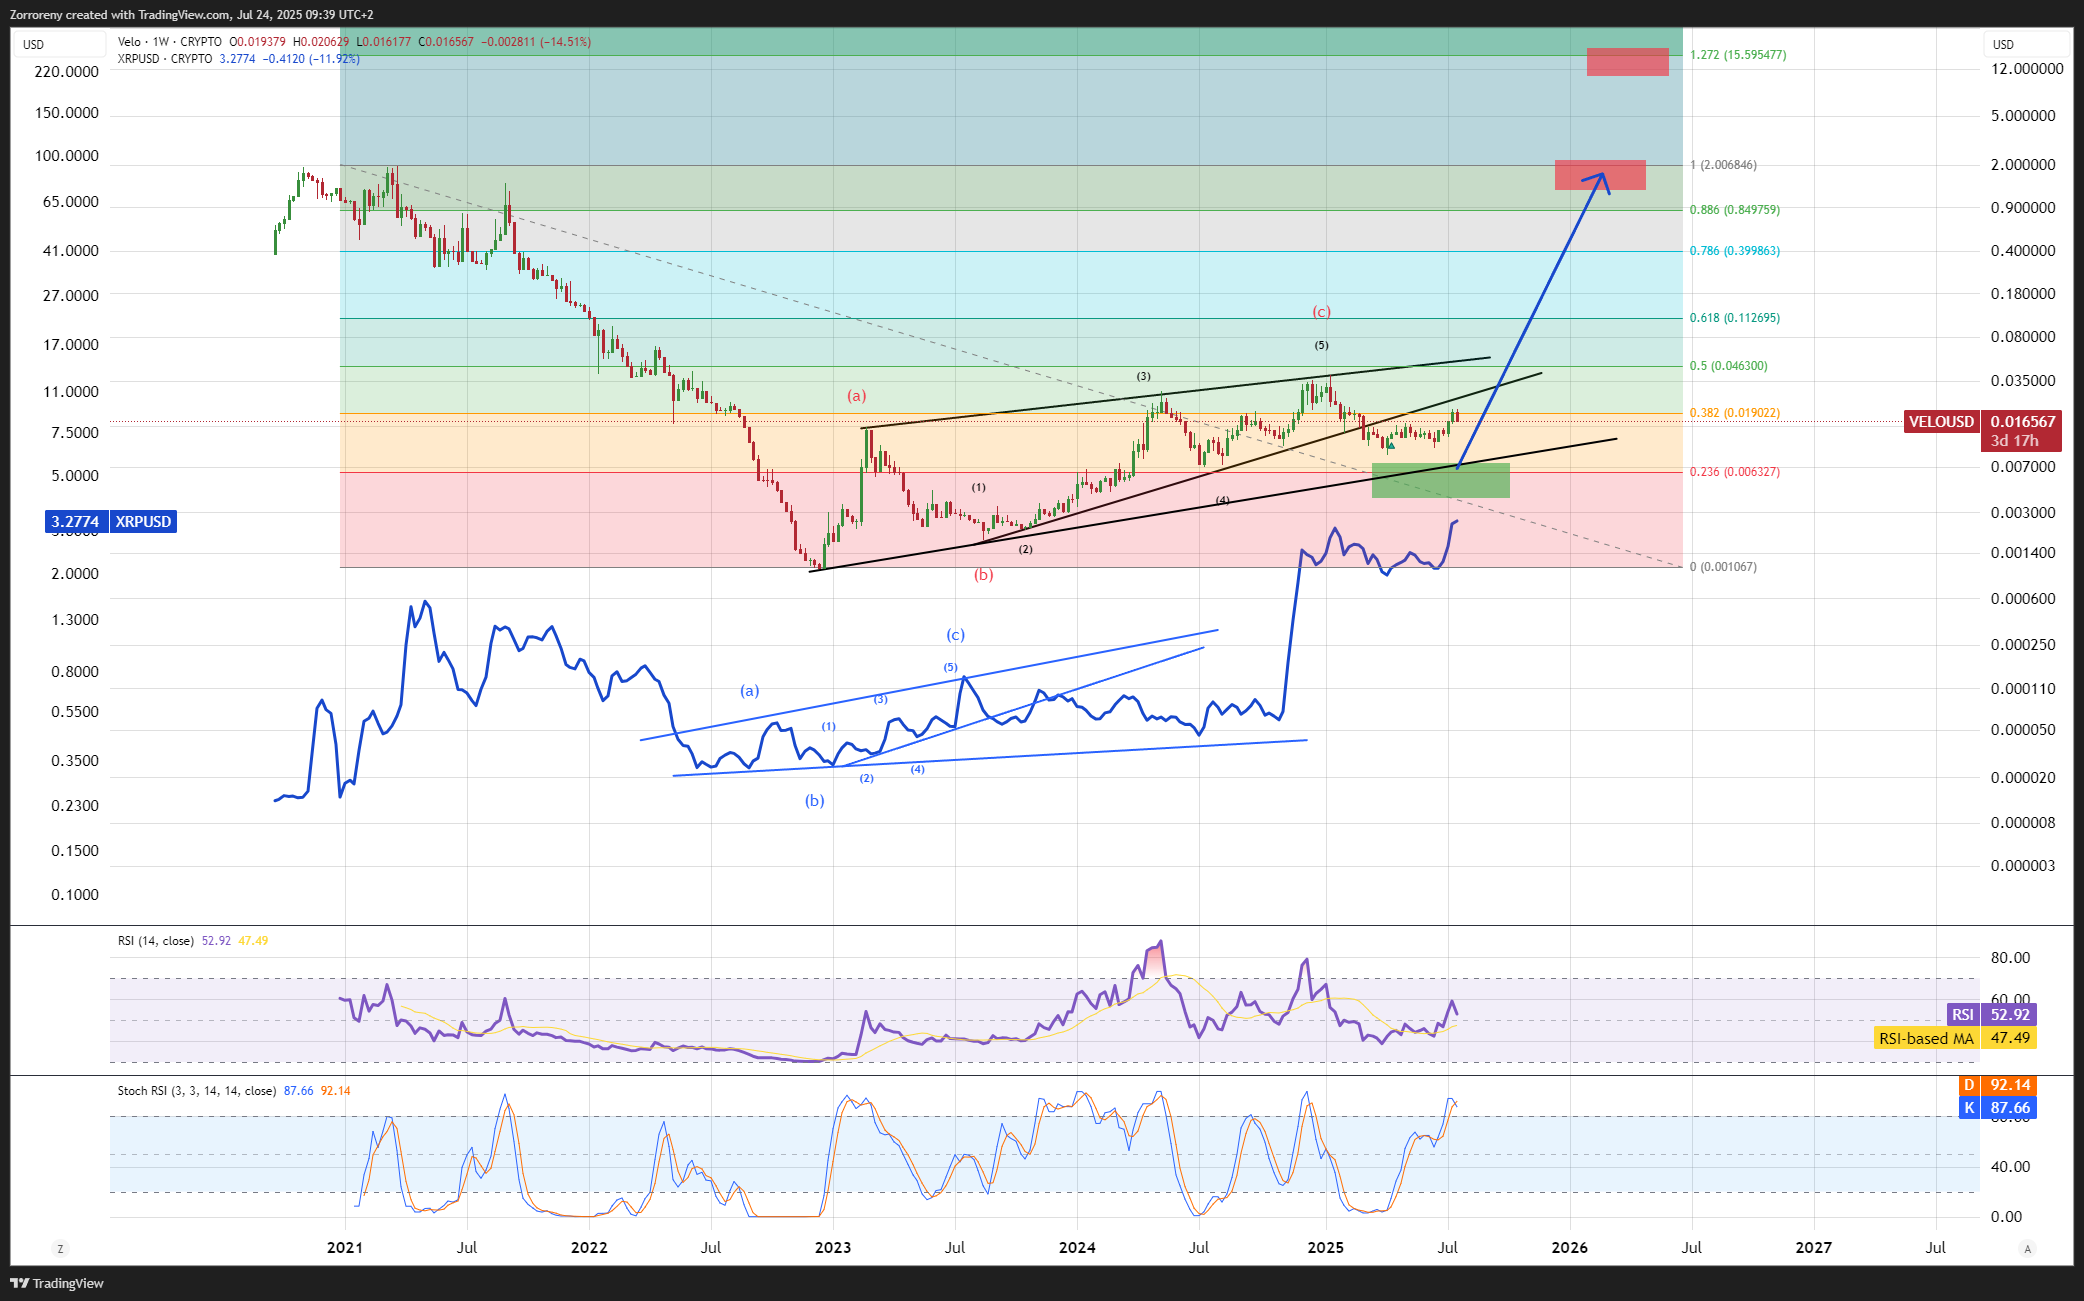
Task: Select the red target box at 1.272 level
Action: [x=1628, y=62]
